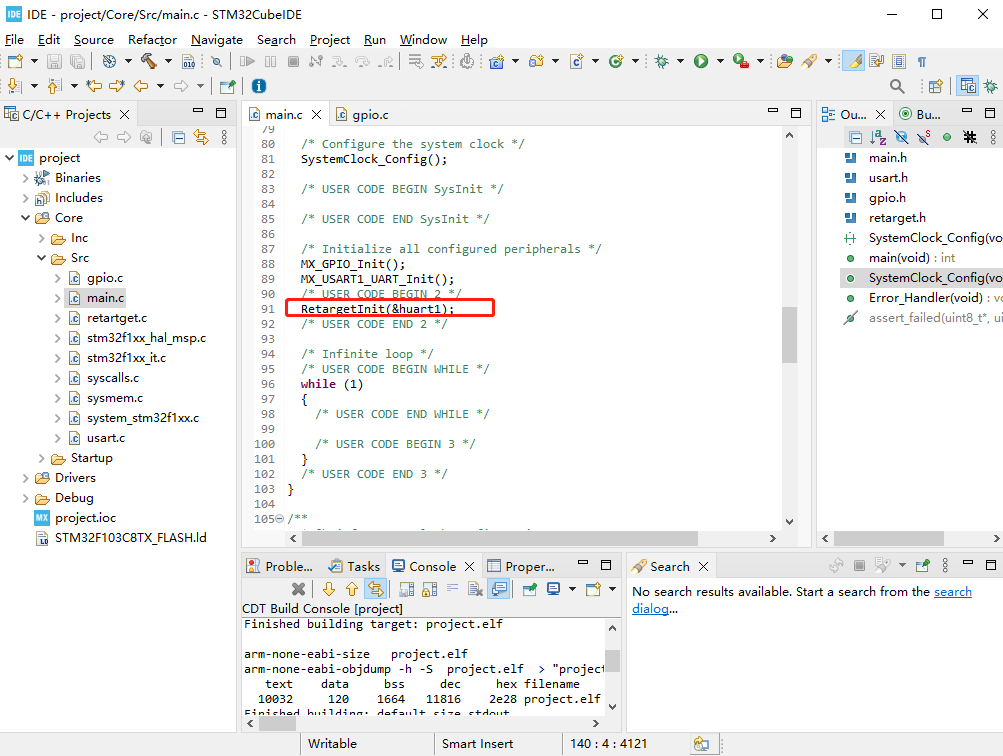
Task: Click Clear Console icon
Action: (x=475, y=589)
